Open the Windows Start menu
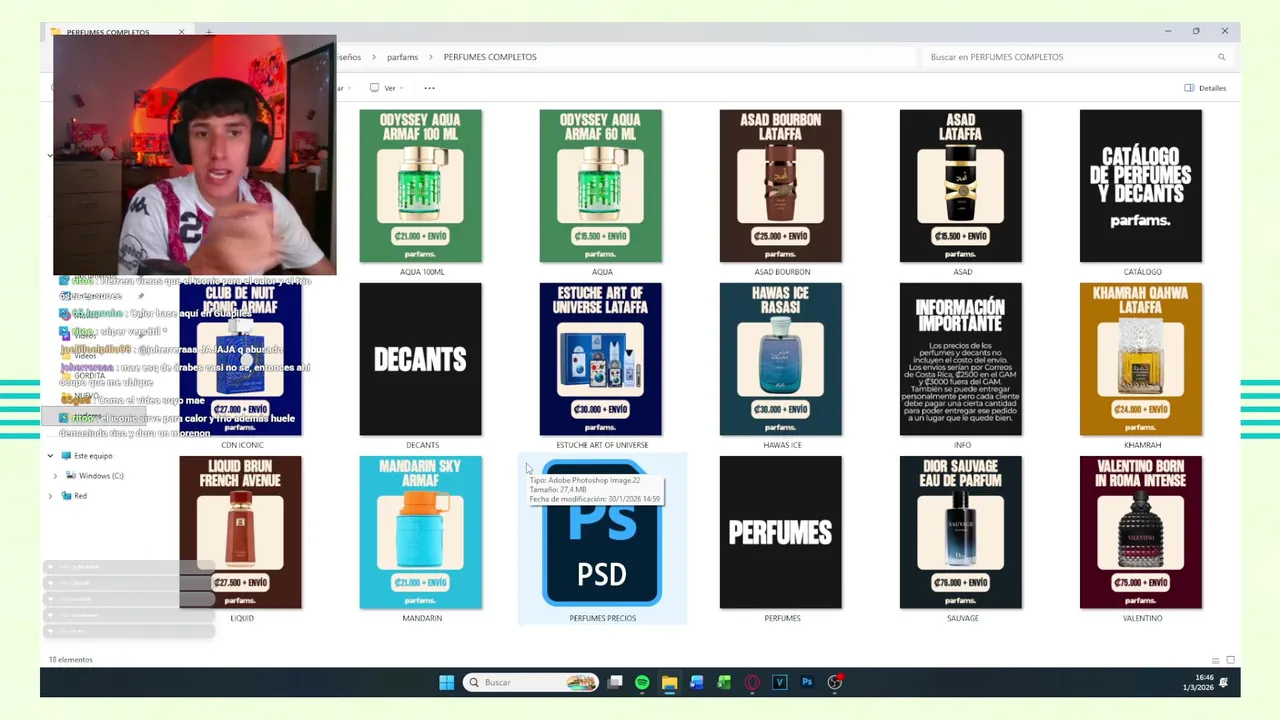The width and height of the screenshot is (1280, 720). tap(446, 682)
